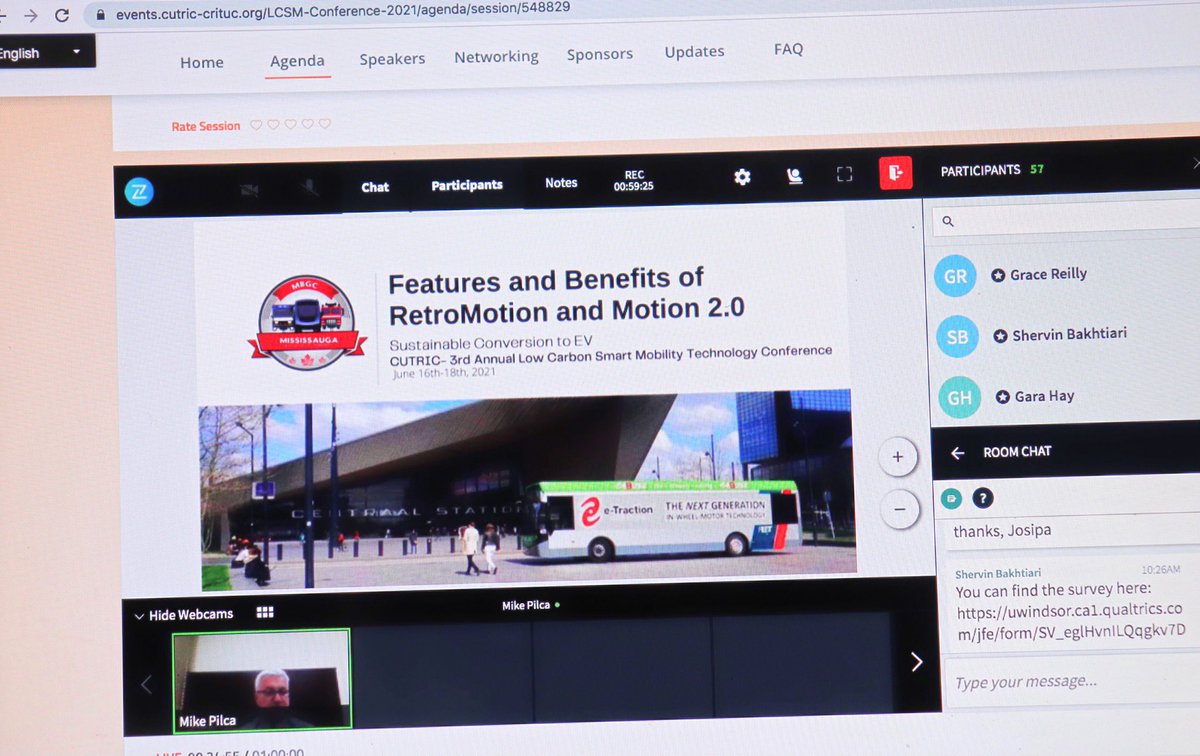This screenshot has width=1200, height=756.
Task: Click the GR avatar circle
Action: click(956, 276)
